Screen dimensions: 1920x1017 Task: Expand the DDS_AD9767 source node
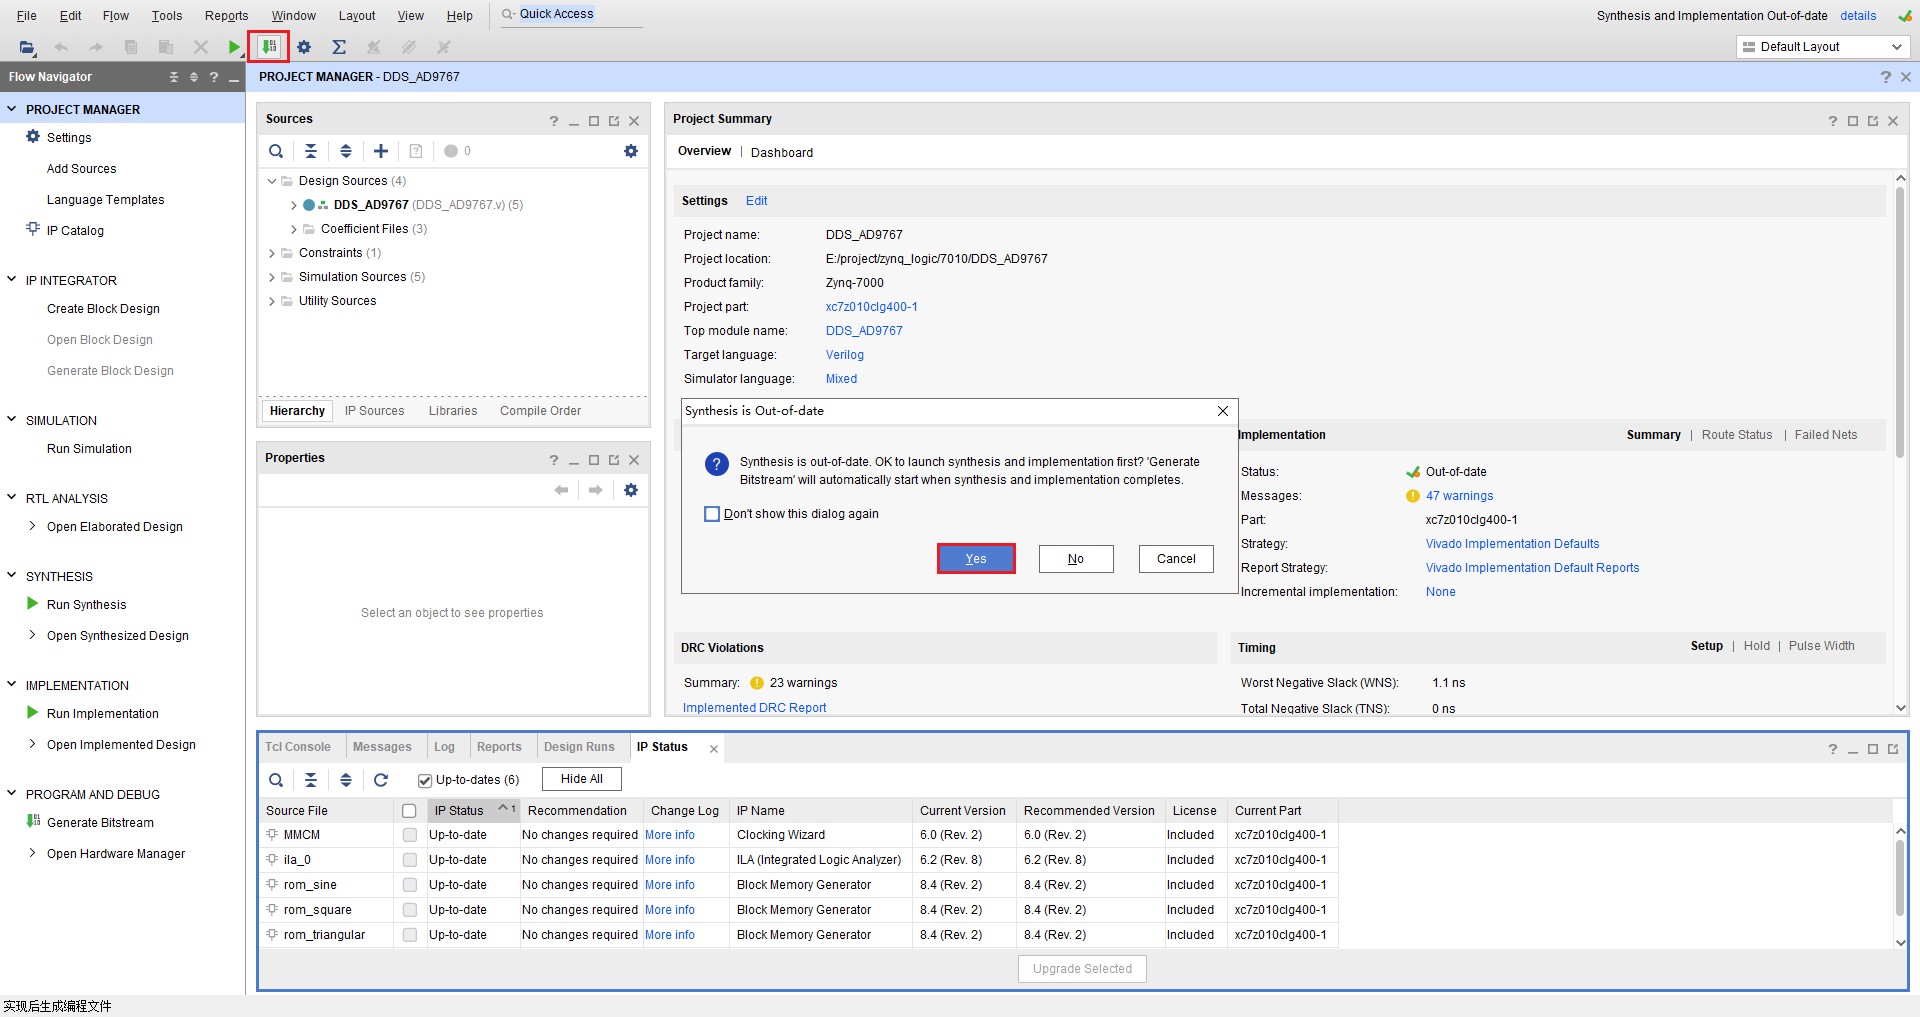tap(293, 205)
